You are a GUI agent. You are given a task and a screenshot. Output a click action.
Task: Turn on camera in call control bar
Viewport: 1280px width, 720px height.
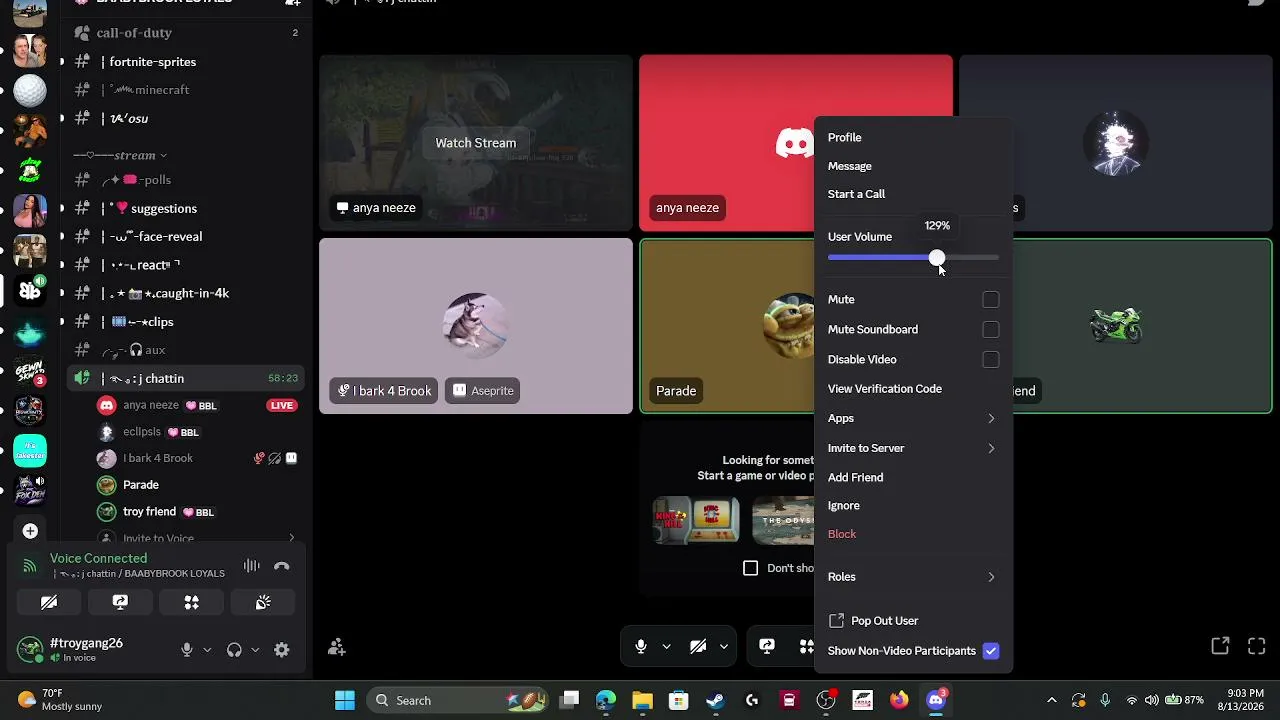pos(698,647)
